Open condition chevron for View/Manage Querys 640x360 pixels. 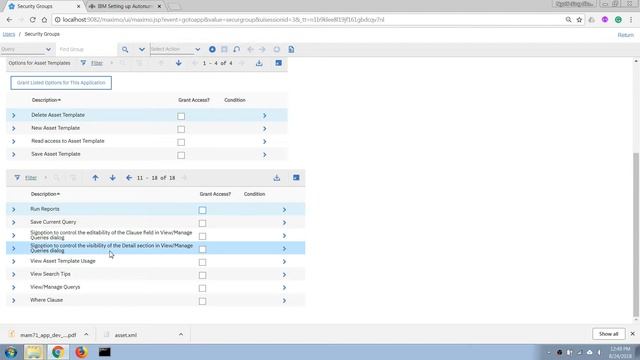tap(284, 288)
